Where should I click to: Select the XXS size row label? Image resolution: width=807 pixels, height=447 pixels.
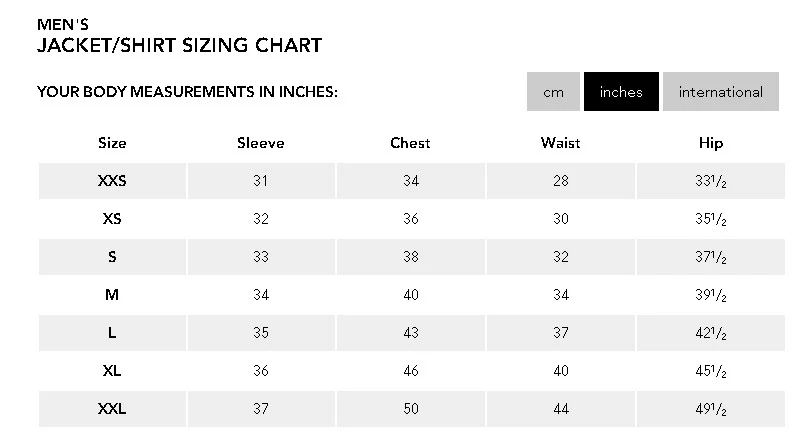pyautogui.click(x=112, y=181)
